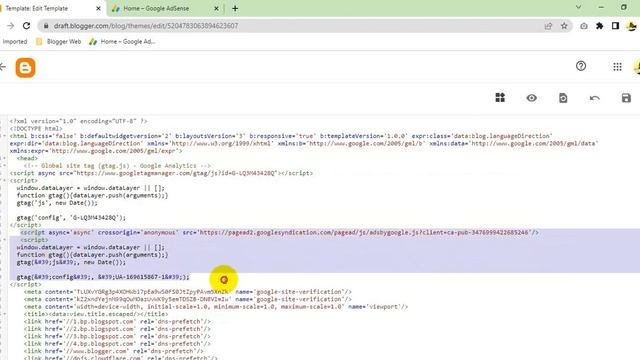Viewport: 640px width, 360px height.
Task: Click the site lock icon in address bar
Action: (46, 26)
